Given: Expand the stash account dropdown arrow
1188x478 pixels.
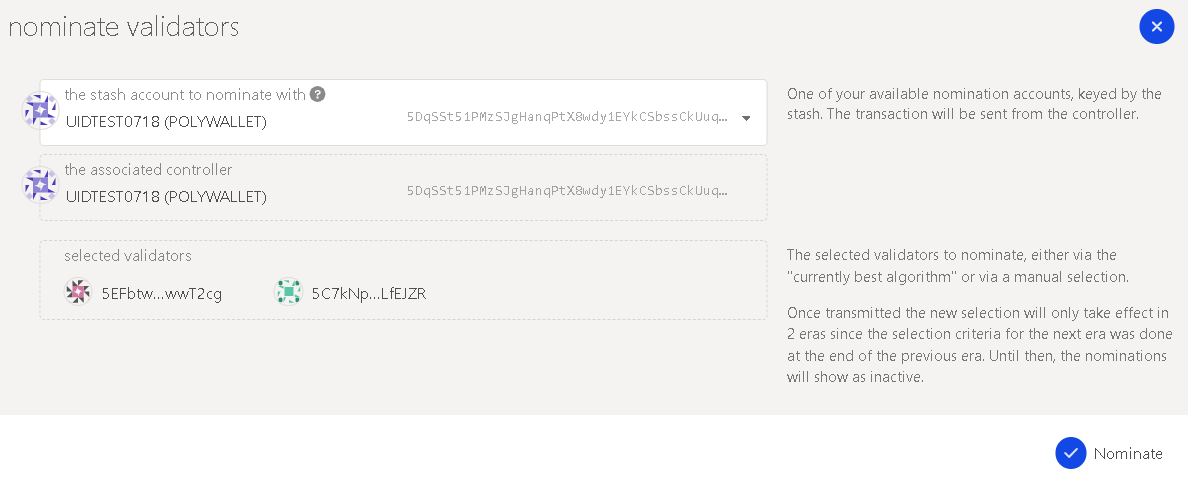Looking at the screenshot, I should click(746, 119).
